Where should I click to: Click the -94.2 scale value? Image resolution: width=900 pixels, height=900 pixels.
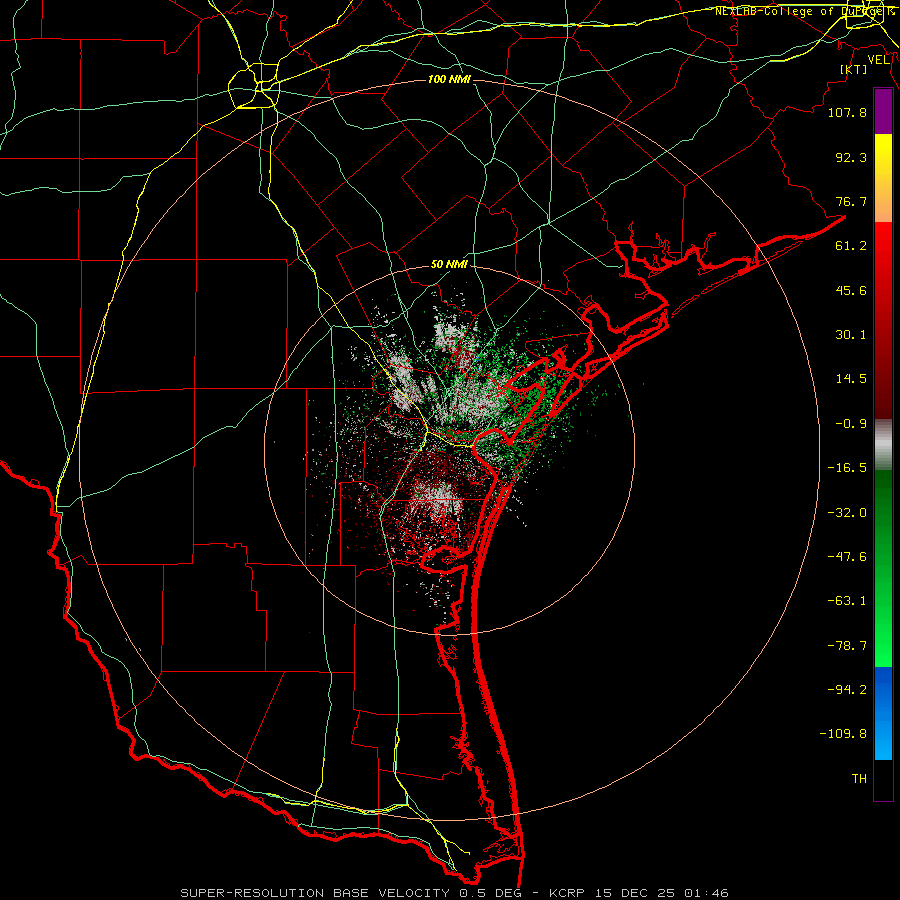(847, 690)
